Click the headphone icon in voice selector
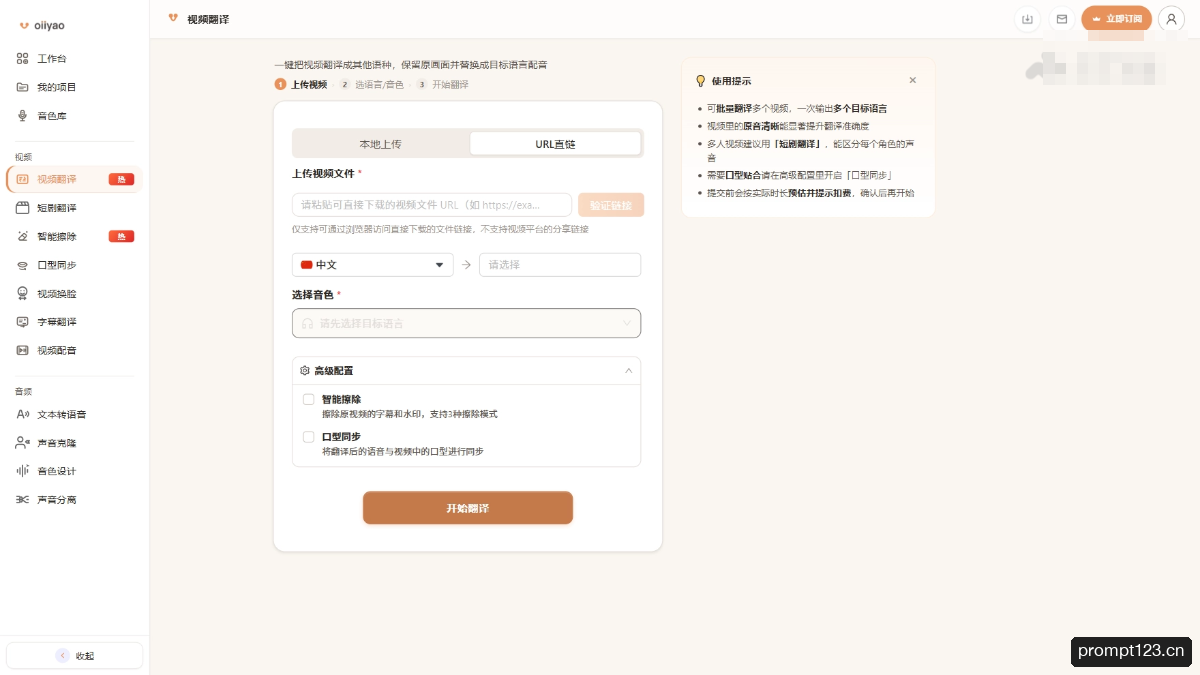The height and width of the screenshot is (675, 1200). click(x=308, y=323)
